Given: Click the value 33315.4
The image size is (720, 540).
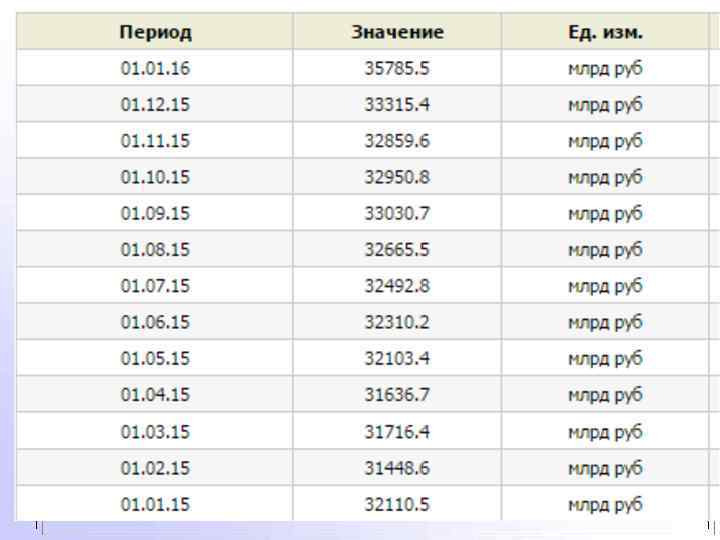Looking at the screenshot, I should 397,105.
